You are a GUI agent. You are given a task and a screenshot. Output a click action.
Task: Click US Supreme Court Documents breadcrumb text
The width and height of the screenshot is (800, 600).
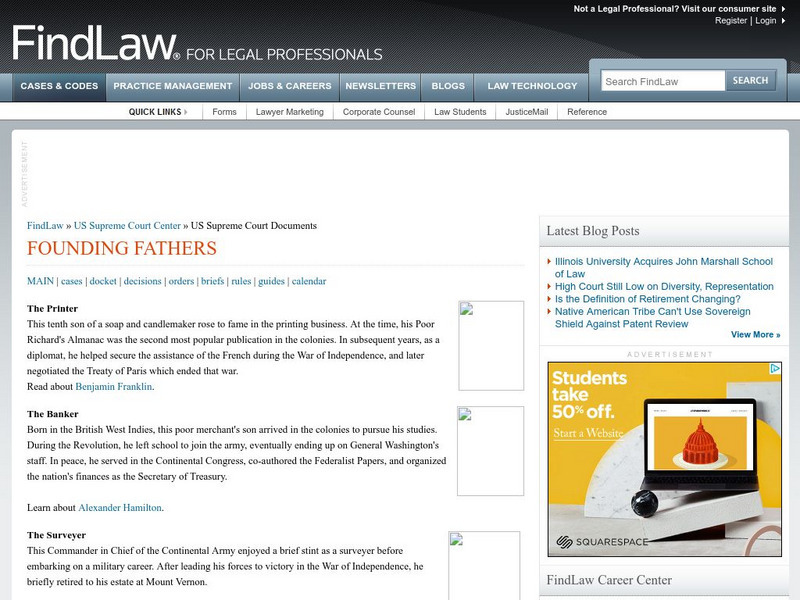[254, 226]
